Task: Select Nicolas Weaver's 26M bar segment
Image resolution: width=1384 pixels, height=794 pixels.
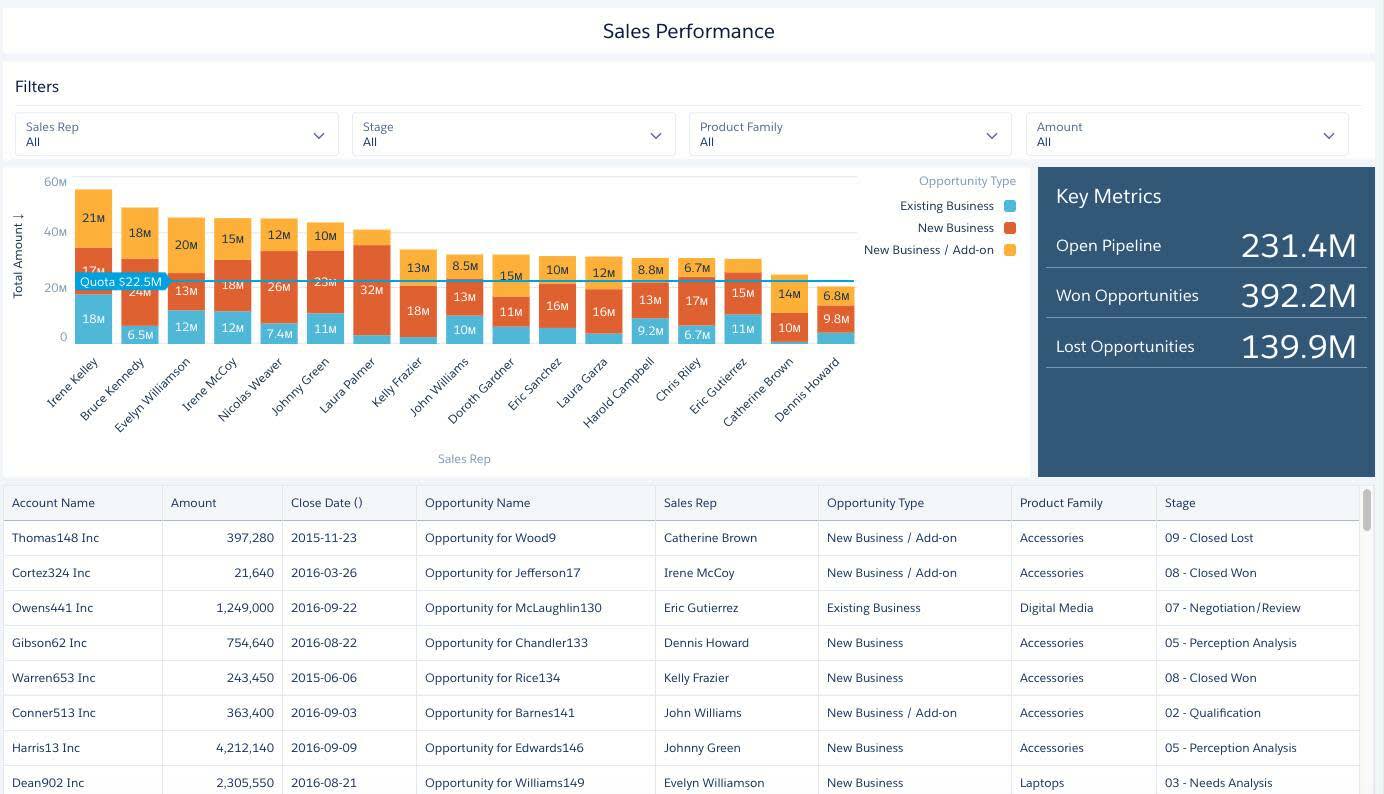Action: click(279, 287)
